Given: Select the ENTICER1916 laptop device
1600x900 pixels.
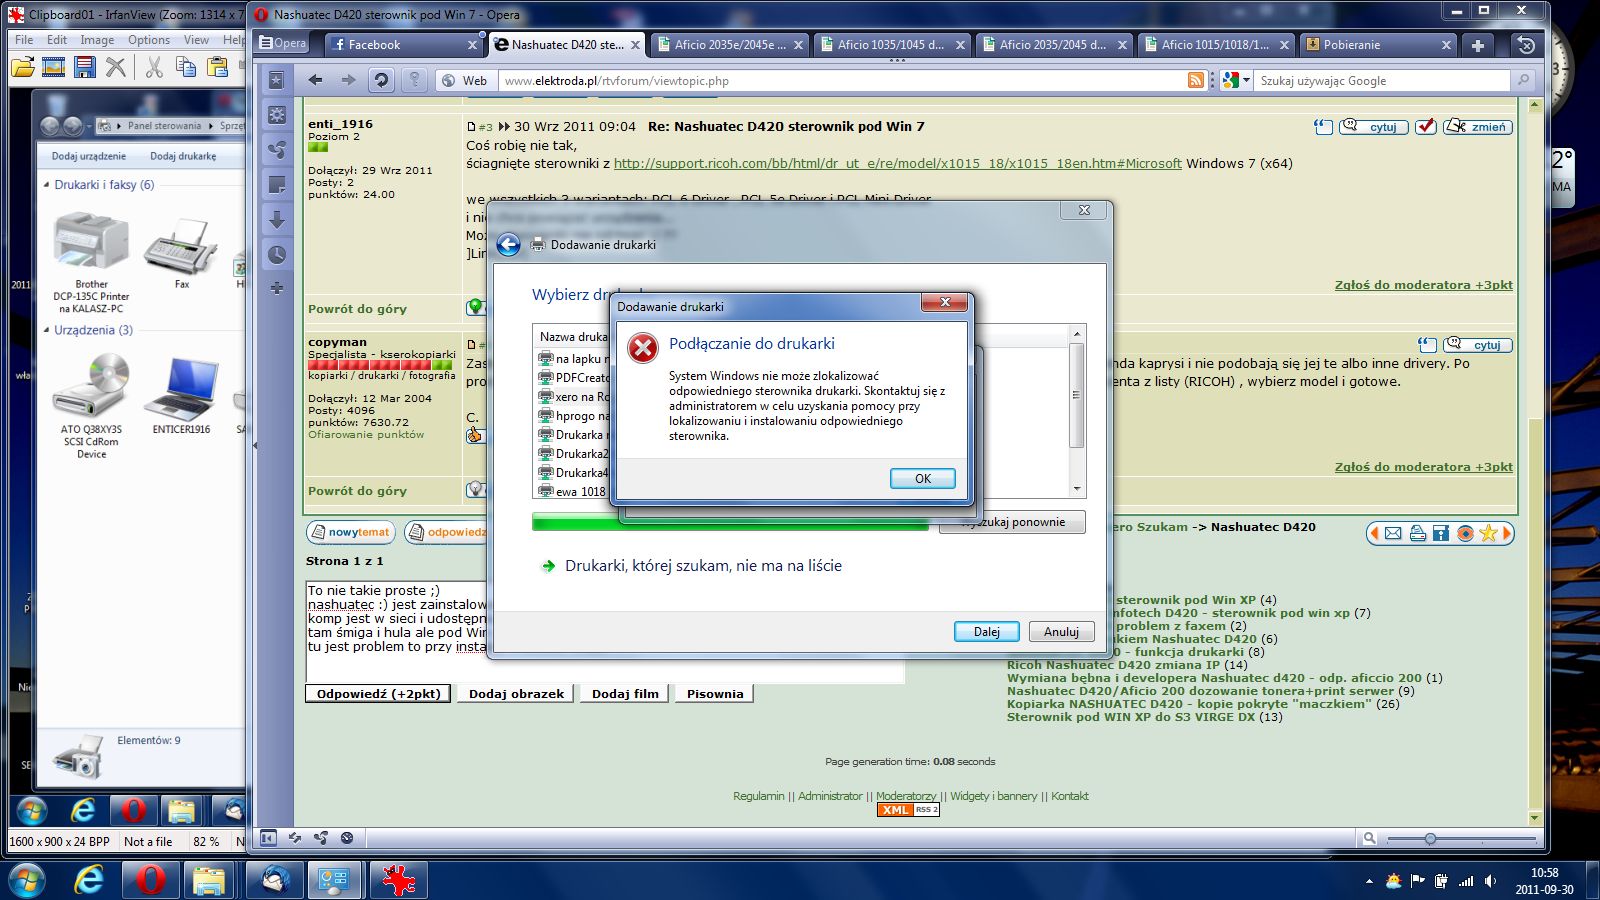Looking at the screenshot, I should click(x=181, y=395).
